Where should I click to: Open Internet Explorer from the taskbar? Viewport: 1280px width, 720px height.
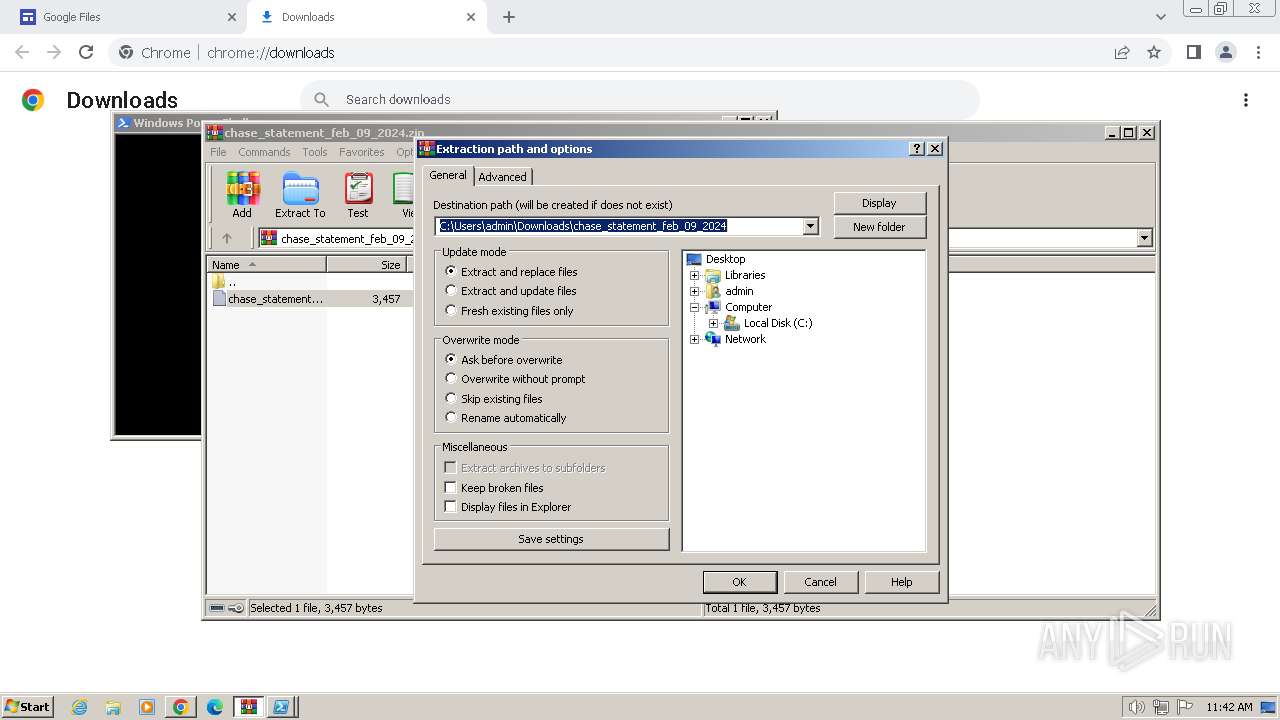tap(80, 707)
